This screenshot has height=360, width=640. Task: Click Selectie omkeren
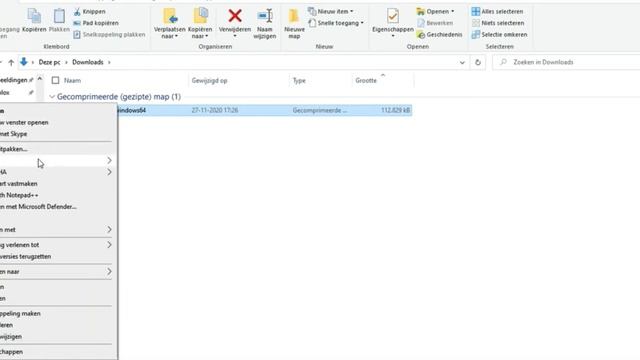500,35
